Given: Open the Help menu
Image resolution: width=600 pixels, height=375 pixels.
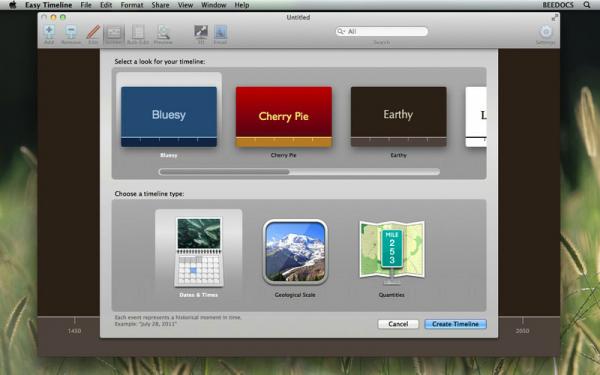Looking at the screenshot, I should pos(242,5).
